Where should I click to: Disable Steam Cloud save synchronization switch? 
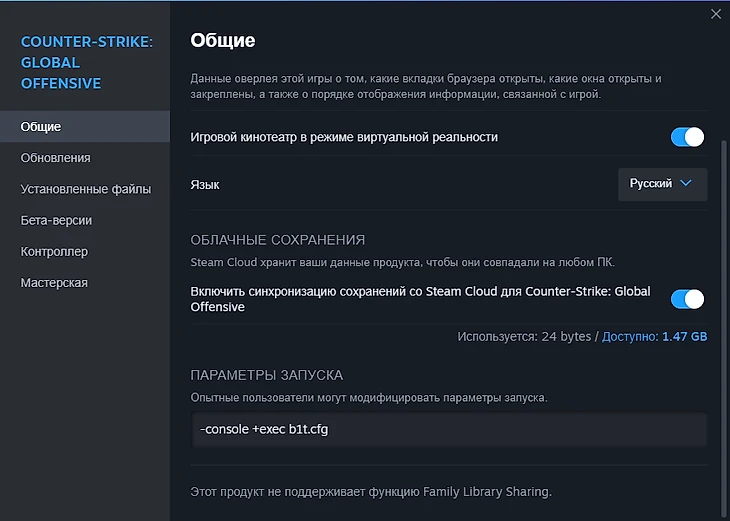pyautogui.click(x=687, y=299)
